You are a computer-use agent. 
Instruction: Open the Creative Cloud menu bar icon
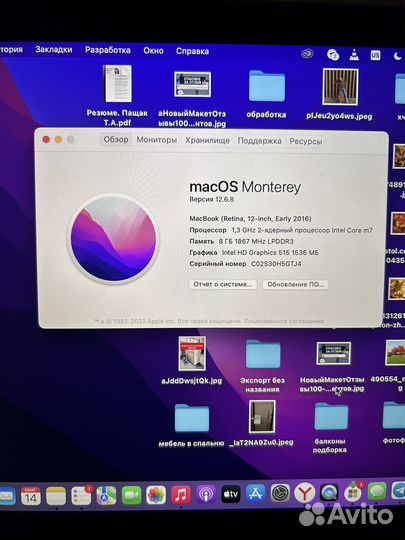pos(307,54)
